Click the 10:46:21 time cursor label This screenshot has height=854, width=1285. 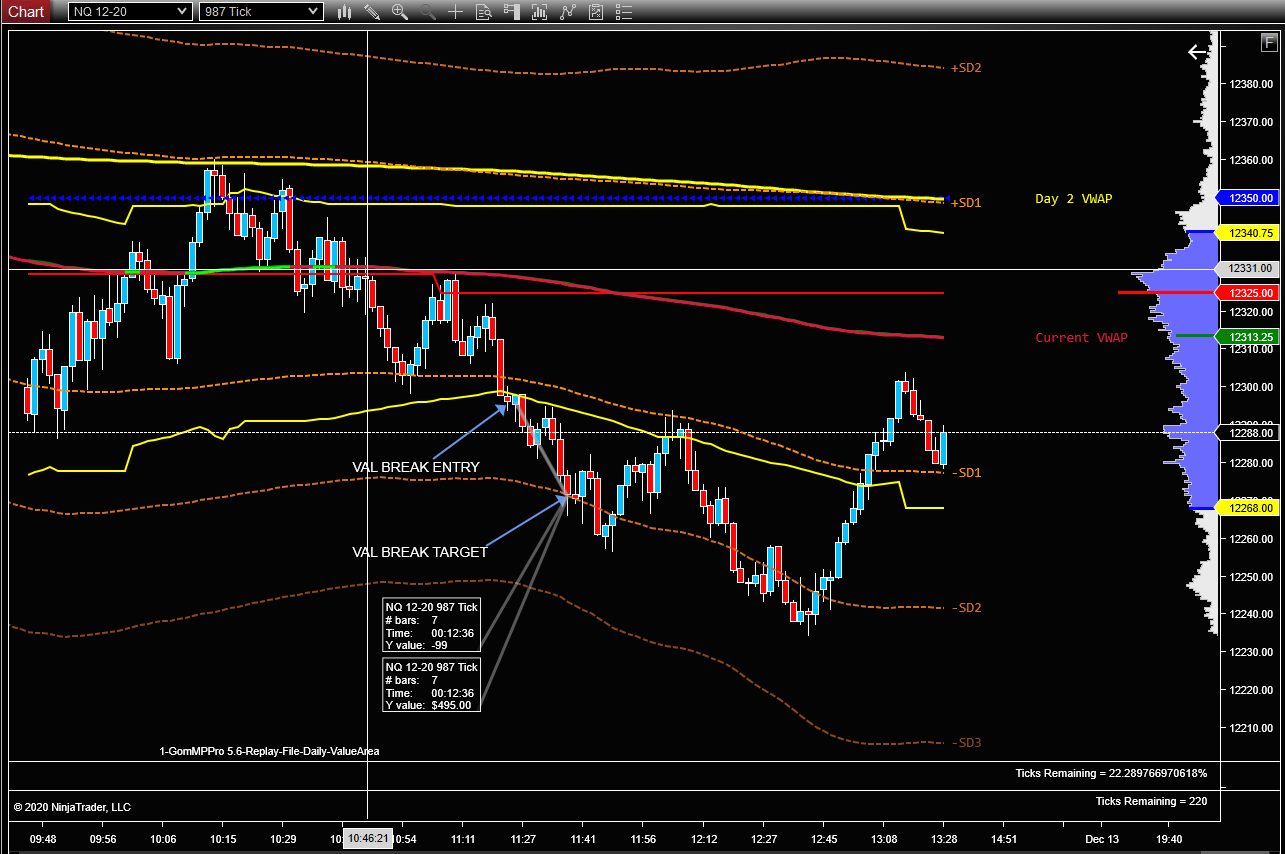tap(367, 839)
